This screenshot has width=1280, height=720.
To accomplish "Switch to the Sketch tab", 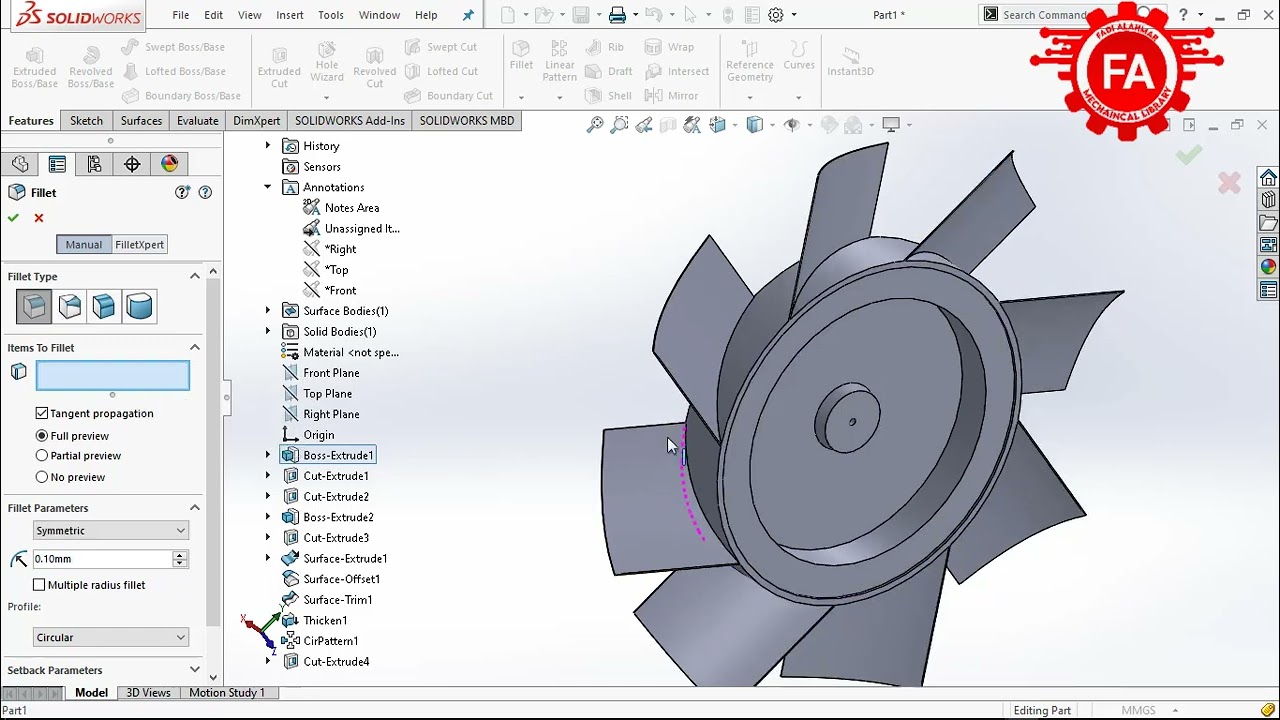I will click(86, 121).
